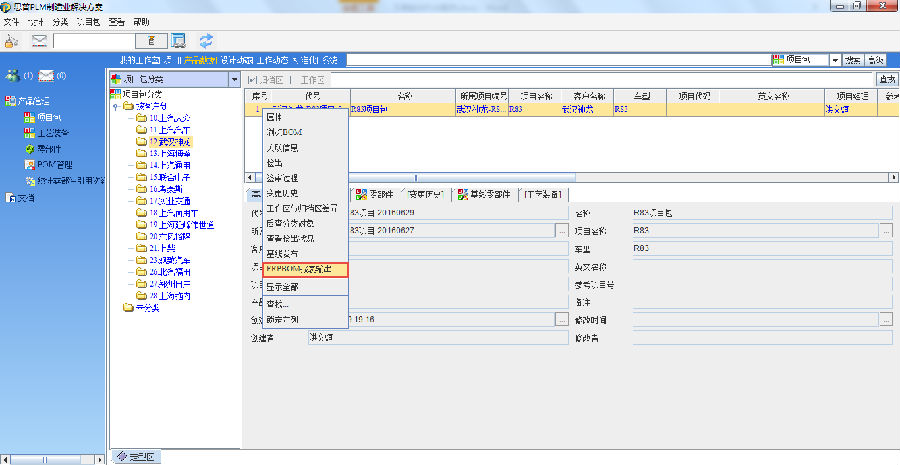Screen dimensions: 900x465
Task: Collapse the root folder tree node
Action: tap(116, 106)
